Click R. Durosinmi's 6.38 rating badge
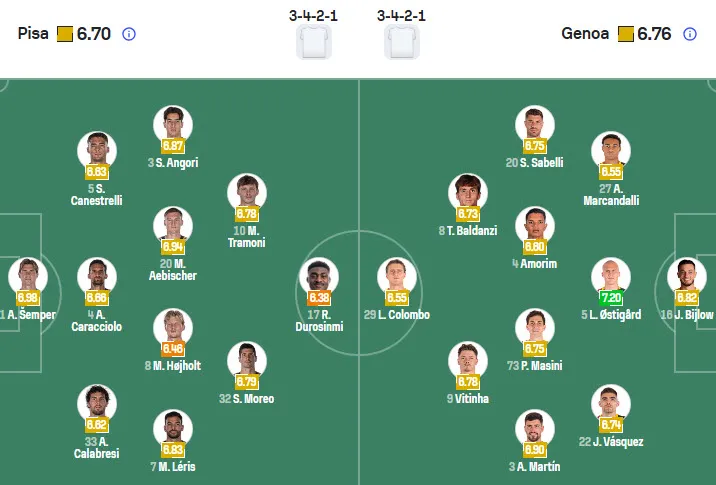Viewport: 716px width, 485px height. [x=317, y=298]
